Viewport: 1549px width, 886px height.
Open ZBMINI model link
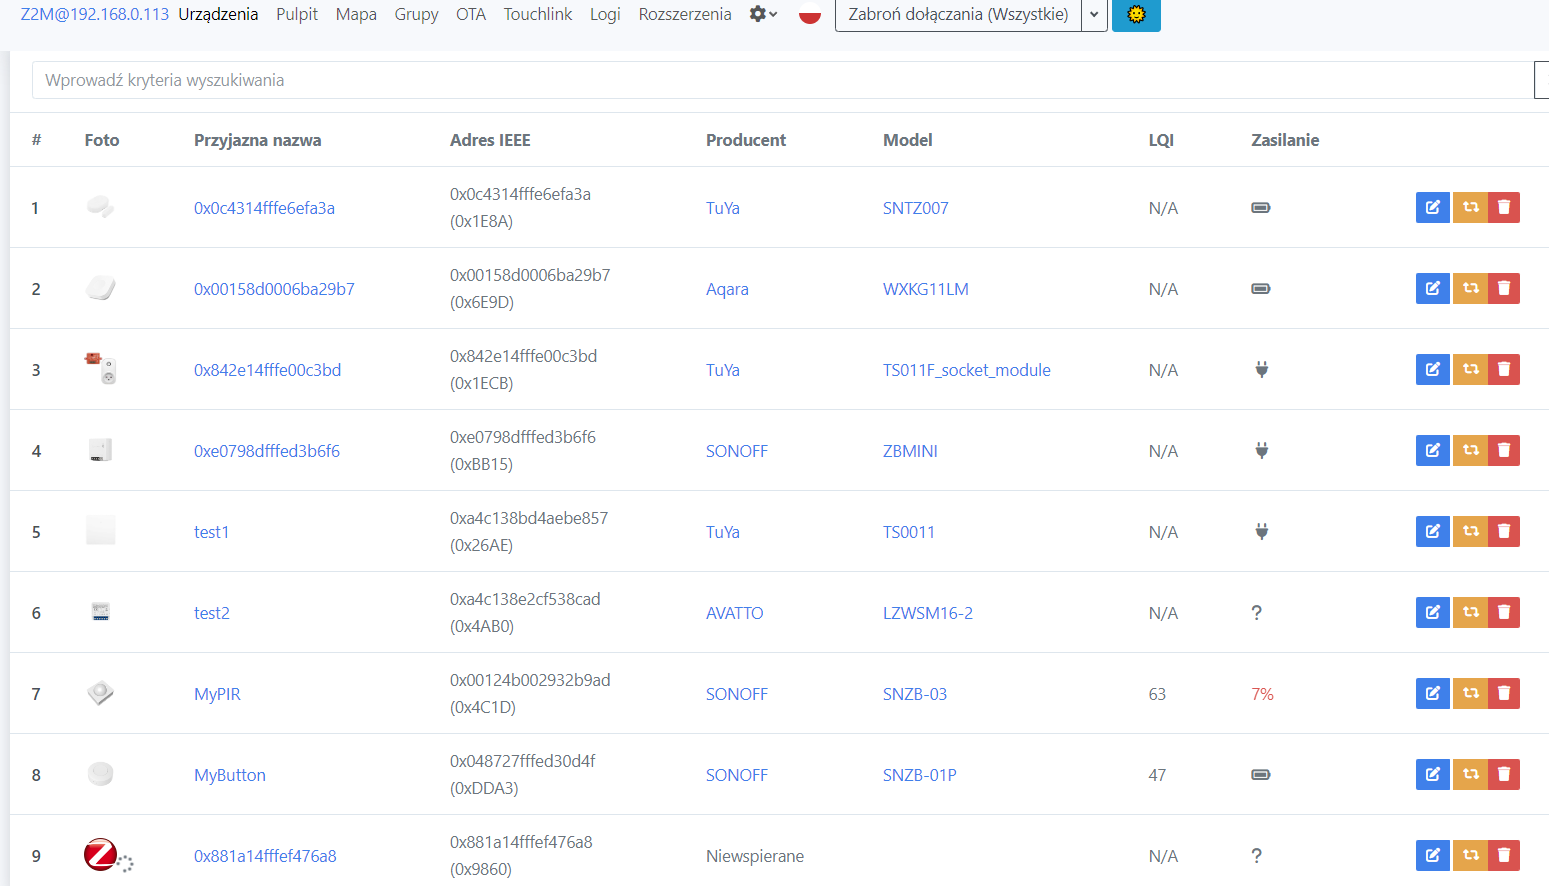tap(910, 451)
